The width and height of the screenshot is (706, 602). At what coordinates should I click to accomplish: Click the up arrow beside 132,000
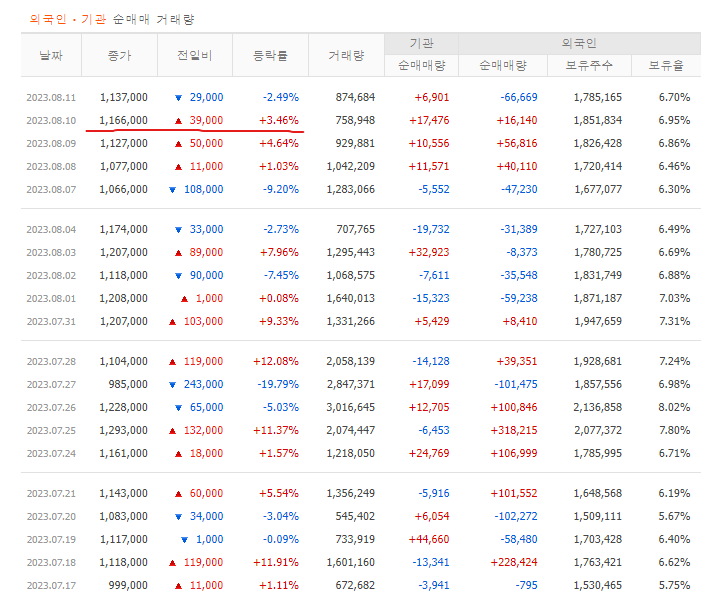[x=172, y=431]
